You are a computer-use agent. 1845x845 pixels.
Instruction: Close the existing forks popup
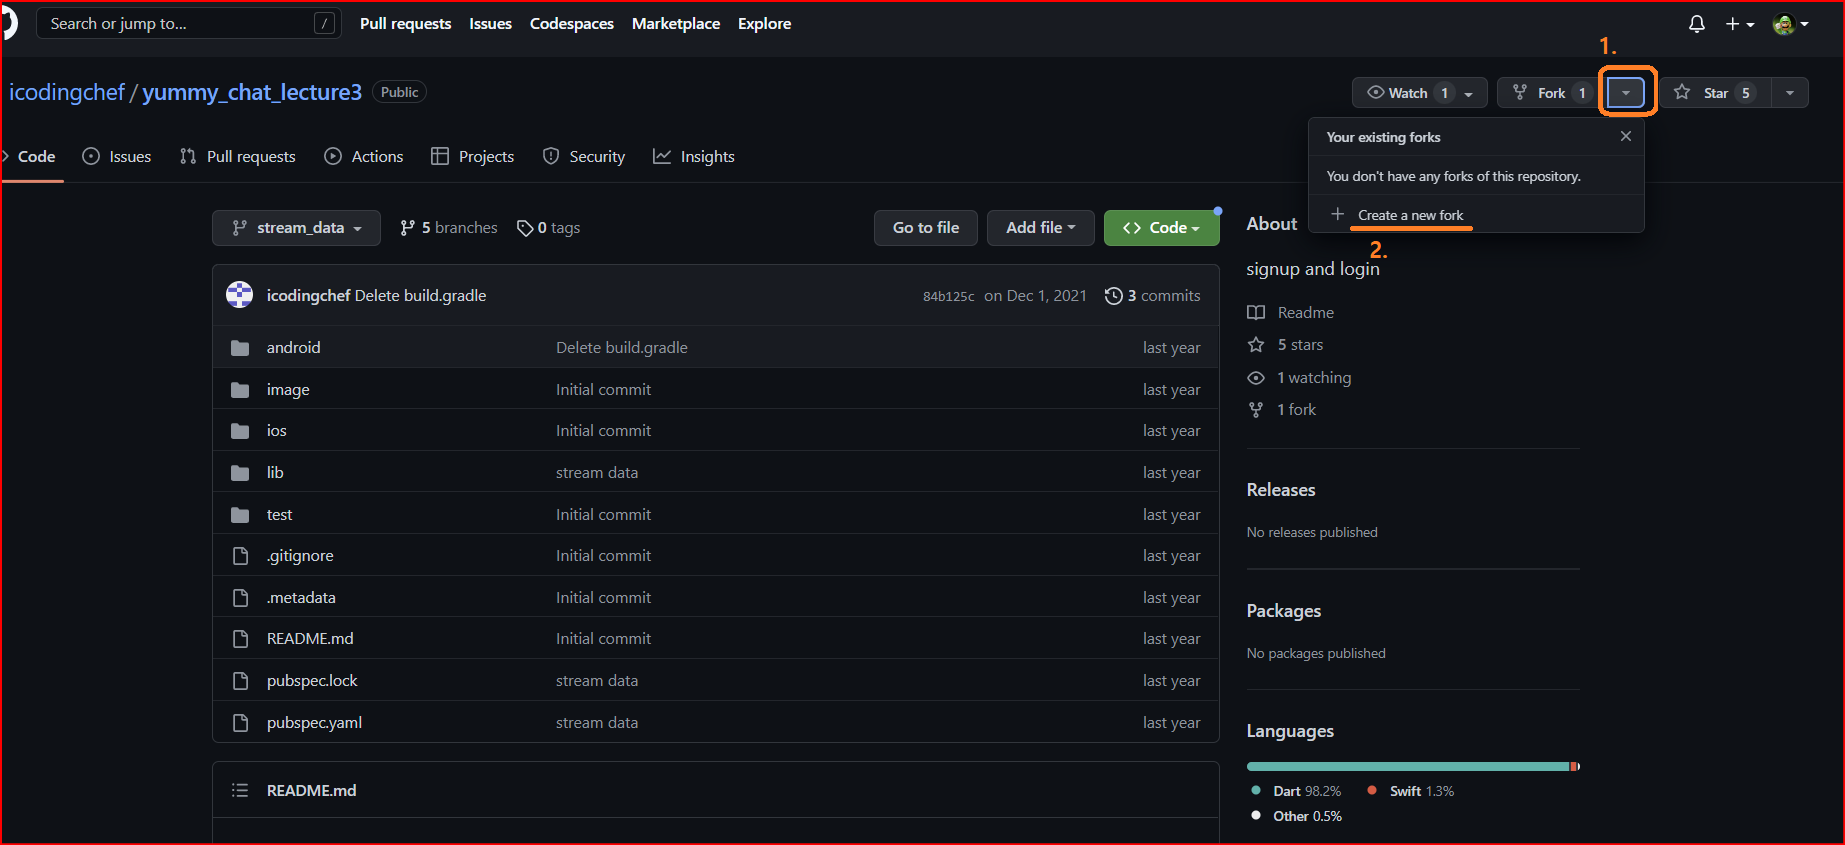1625,136
